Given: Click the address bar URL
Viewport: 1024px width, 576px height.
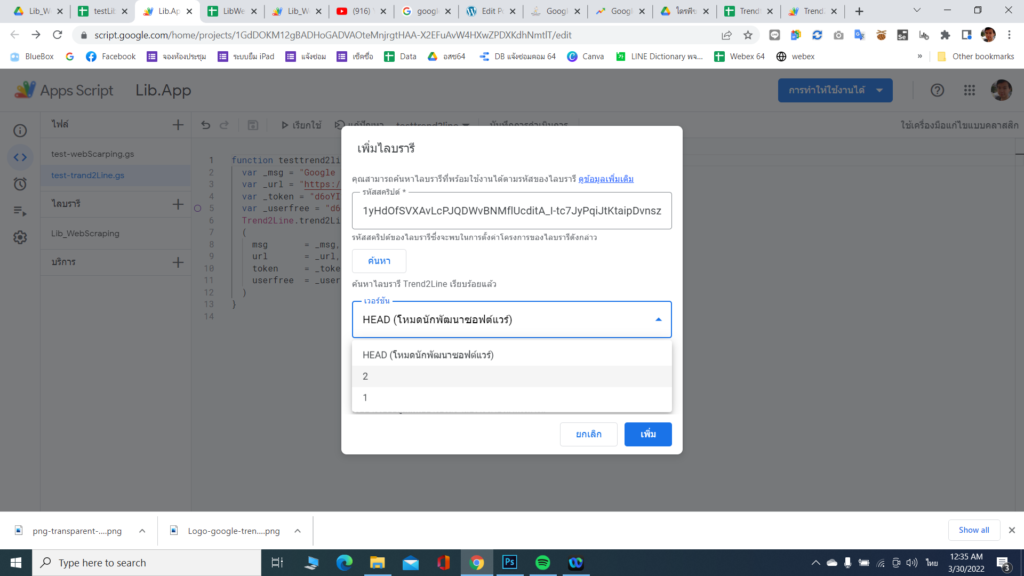Looking at the screenshot, I should tap(332, 35).
